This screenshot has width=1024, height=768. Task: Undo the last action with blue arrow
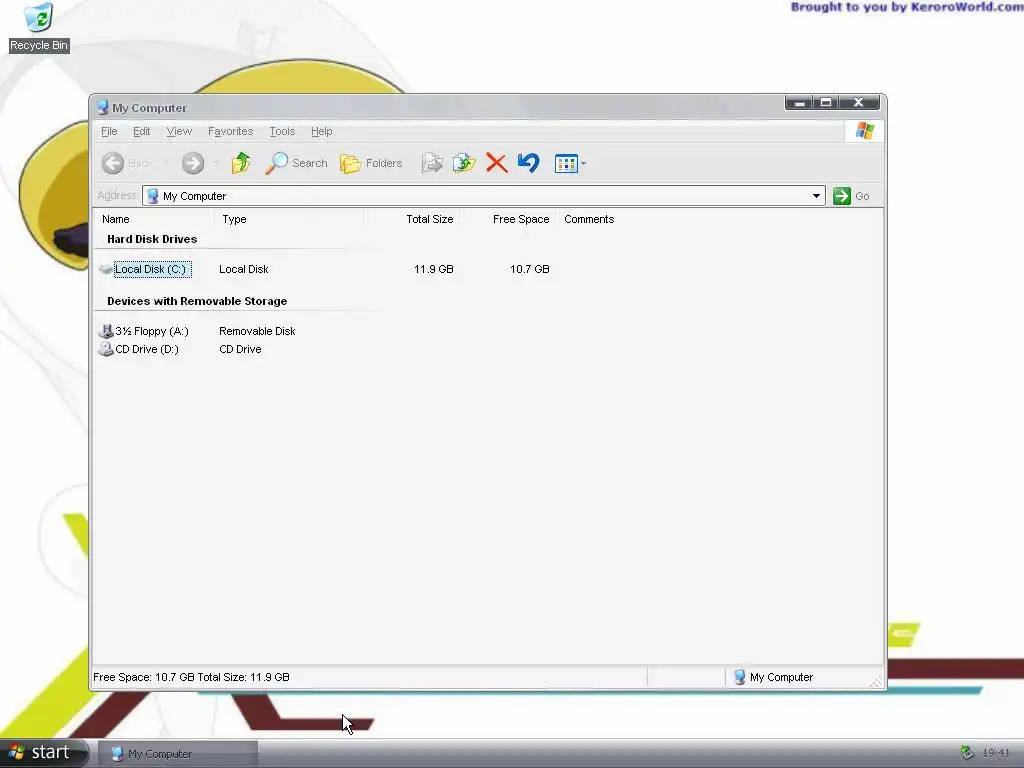point(528,163)
